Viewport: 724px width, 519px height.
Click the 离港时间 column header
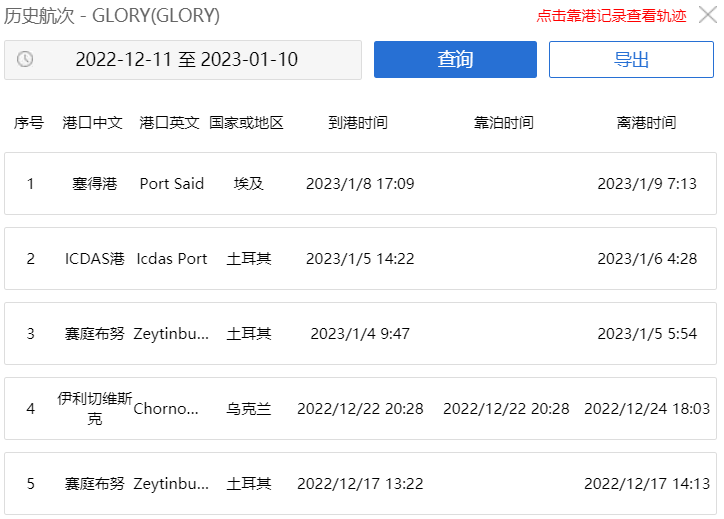[646, 123]
